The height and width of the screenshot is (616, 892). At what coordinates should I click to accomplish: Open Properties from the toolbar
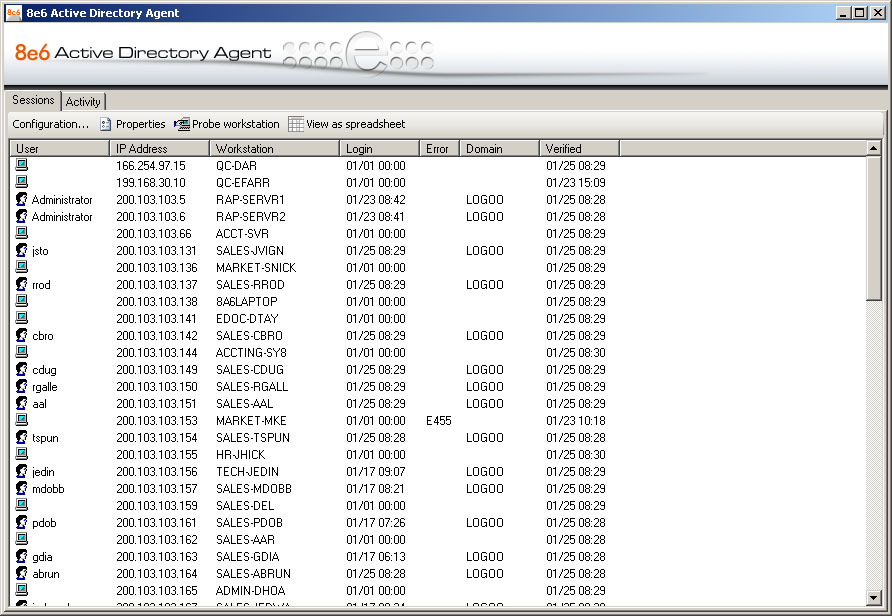click(133, 124)
